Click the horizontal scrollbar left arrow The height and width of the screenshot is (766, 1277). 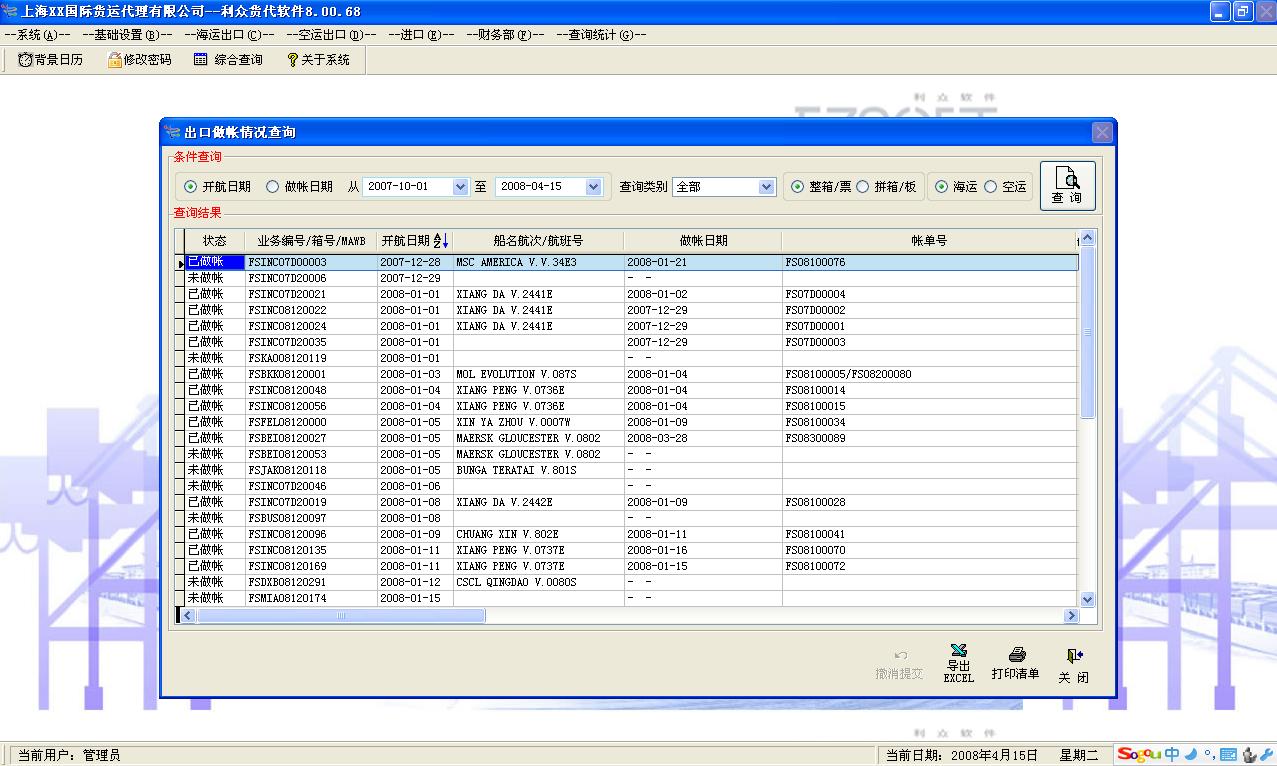click(186, 616)
